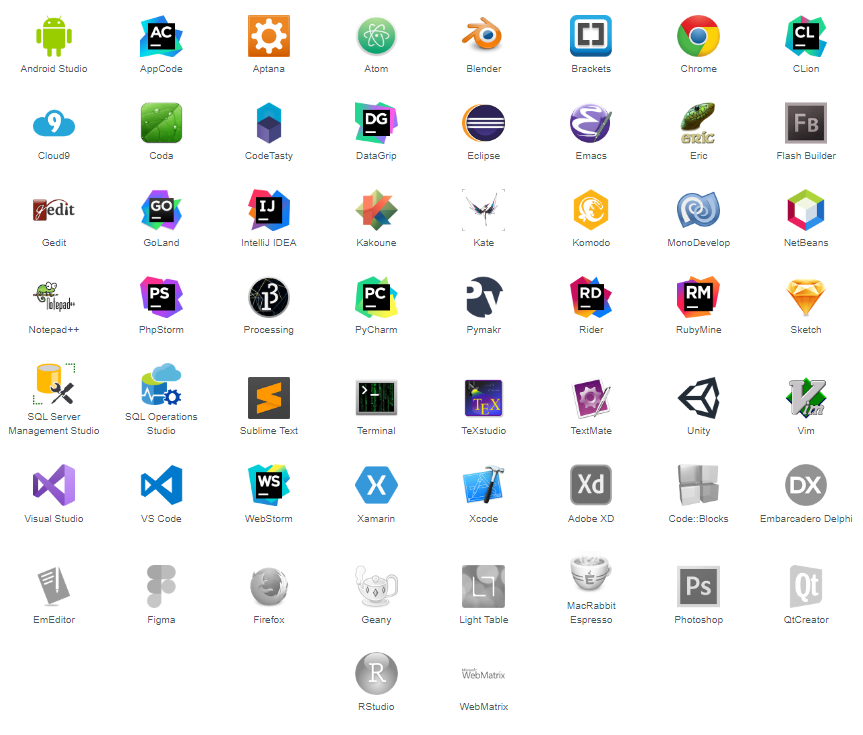863x735 pixels.
Task: Choose the Processing icon
Action: click(x=269, y=297)
